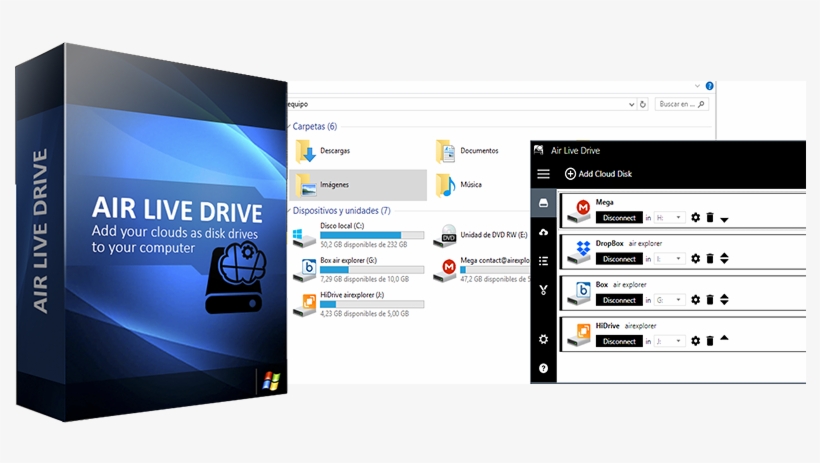Open drive letter dropdown for Box
Screen dimensions: 820x463
point(669,300)
